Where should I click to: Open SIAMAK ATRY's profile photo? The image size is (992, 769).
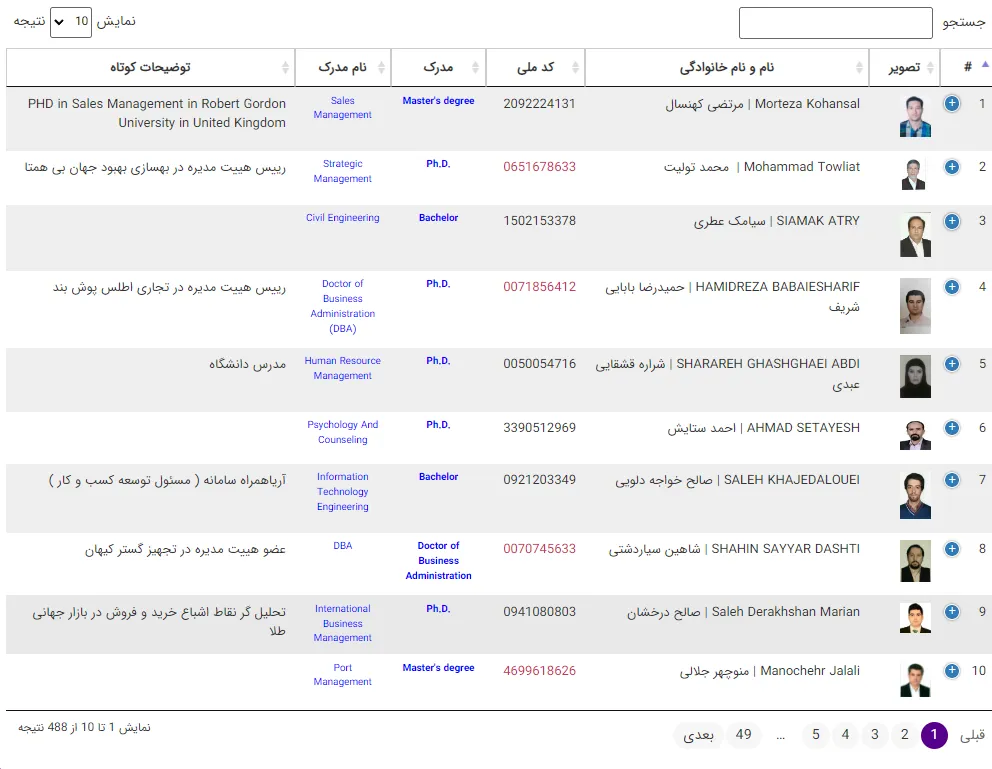point(915,235)
